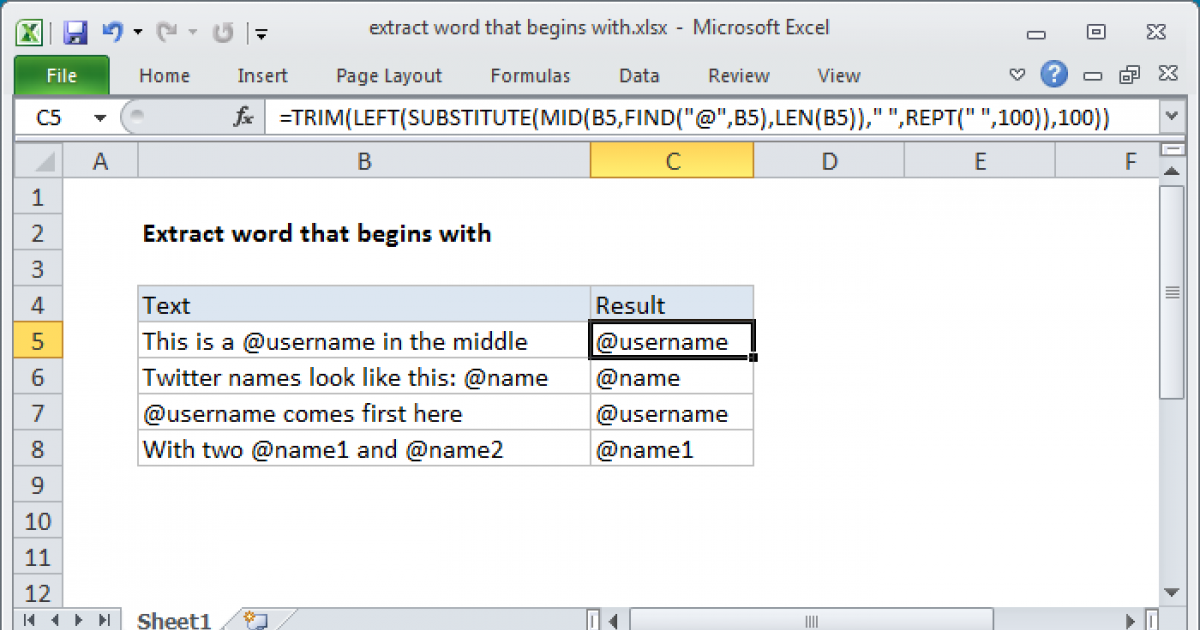Screen dimensions: 1200x630
Task: Click the Excel application logo icon
Action: pyautogui.click(x=29, y=32)
